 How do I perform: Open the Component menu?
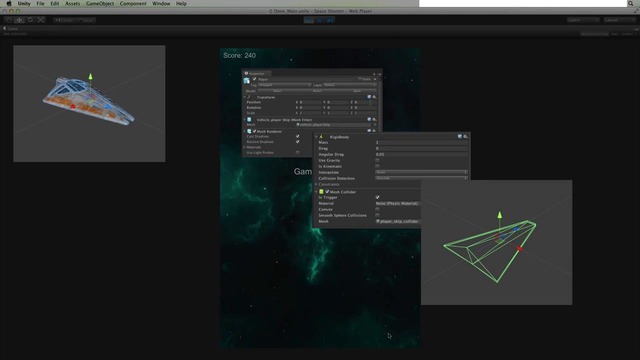[133, 3]
